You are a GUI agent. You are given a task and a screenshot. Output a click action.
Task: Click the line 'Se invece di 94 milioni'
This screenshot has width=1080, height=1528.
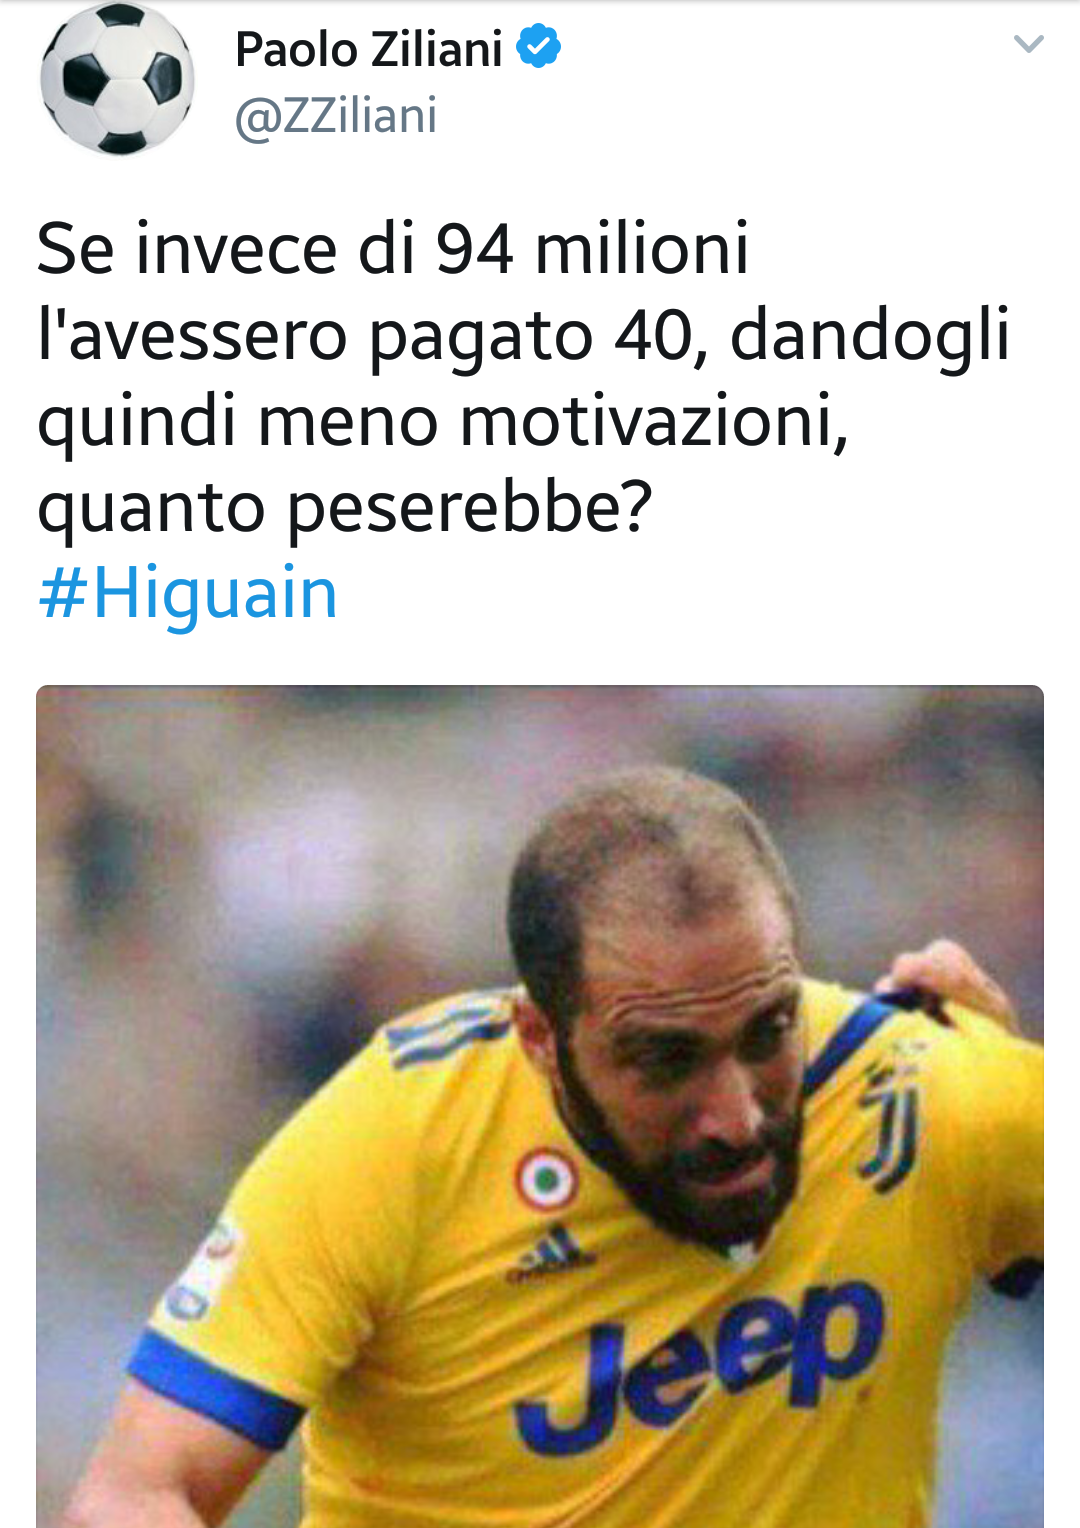click(393, 248)
